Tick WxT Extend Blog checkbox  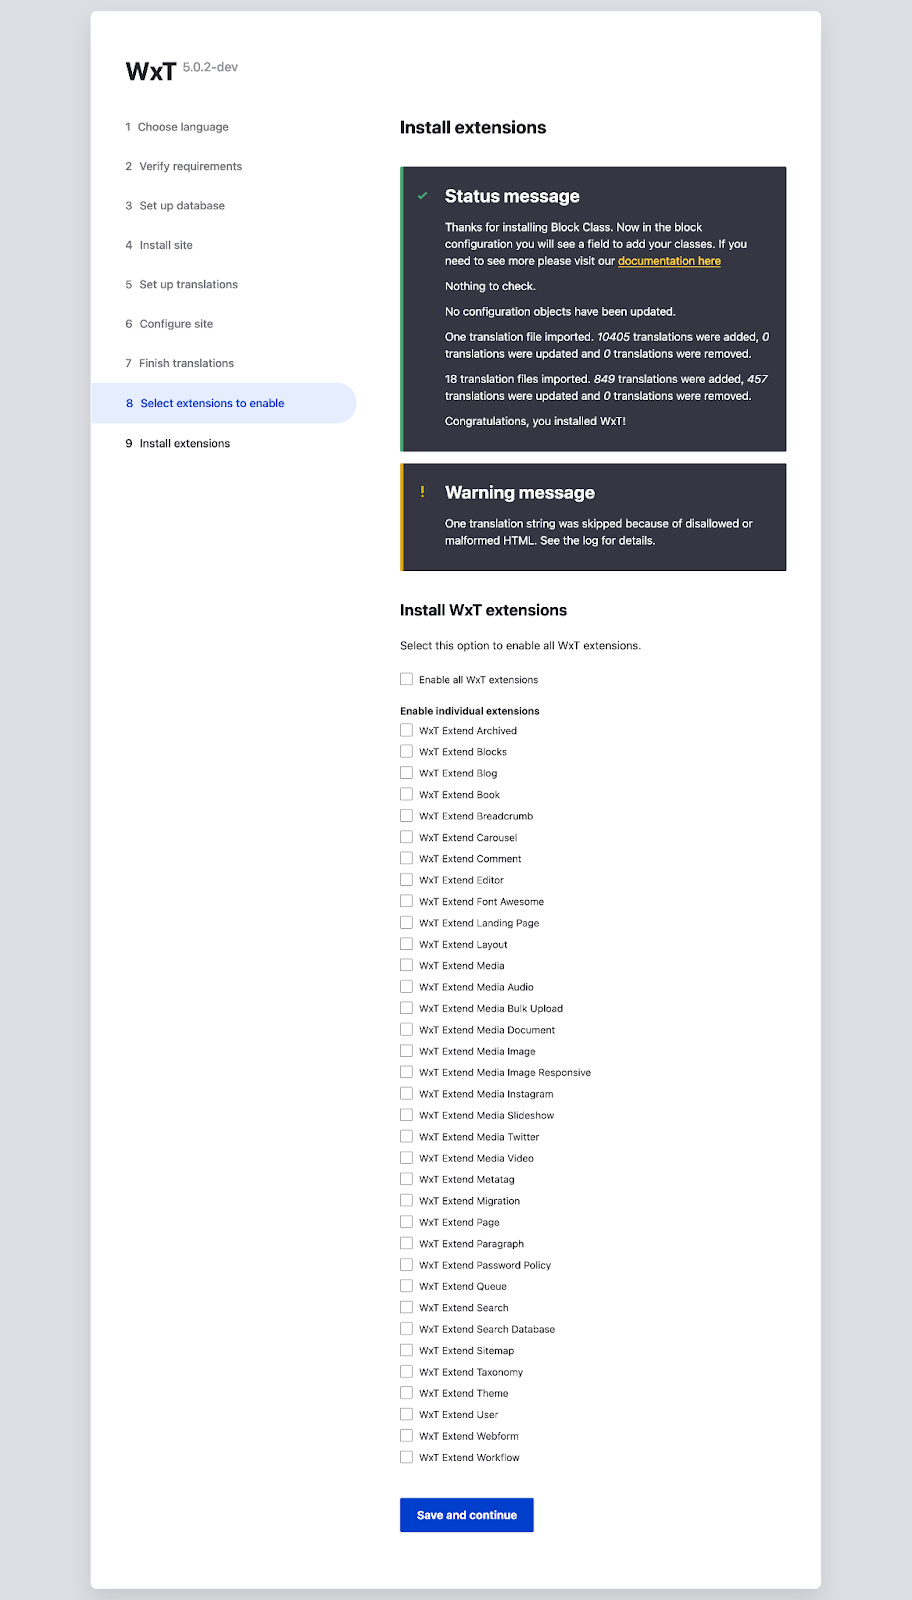(407, 773)
